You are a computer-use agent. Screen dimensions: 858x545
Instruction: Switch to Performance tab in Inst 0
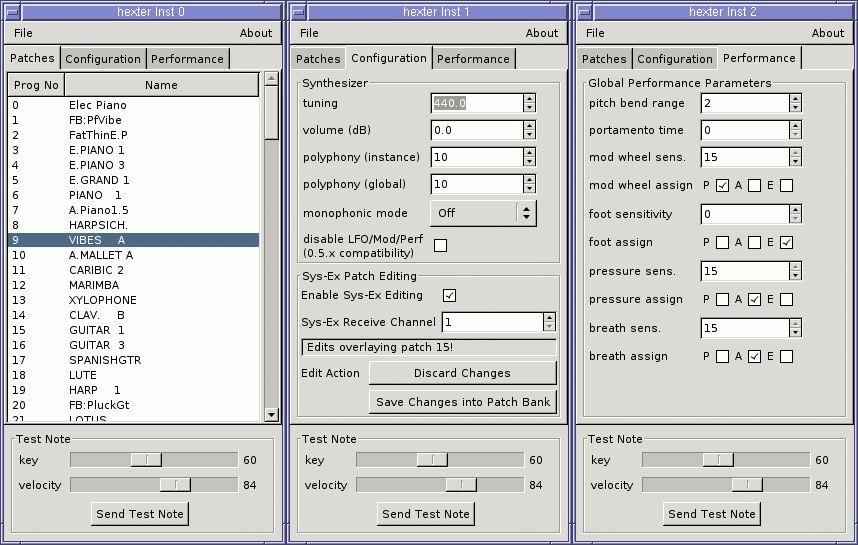point(187,59)
